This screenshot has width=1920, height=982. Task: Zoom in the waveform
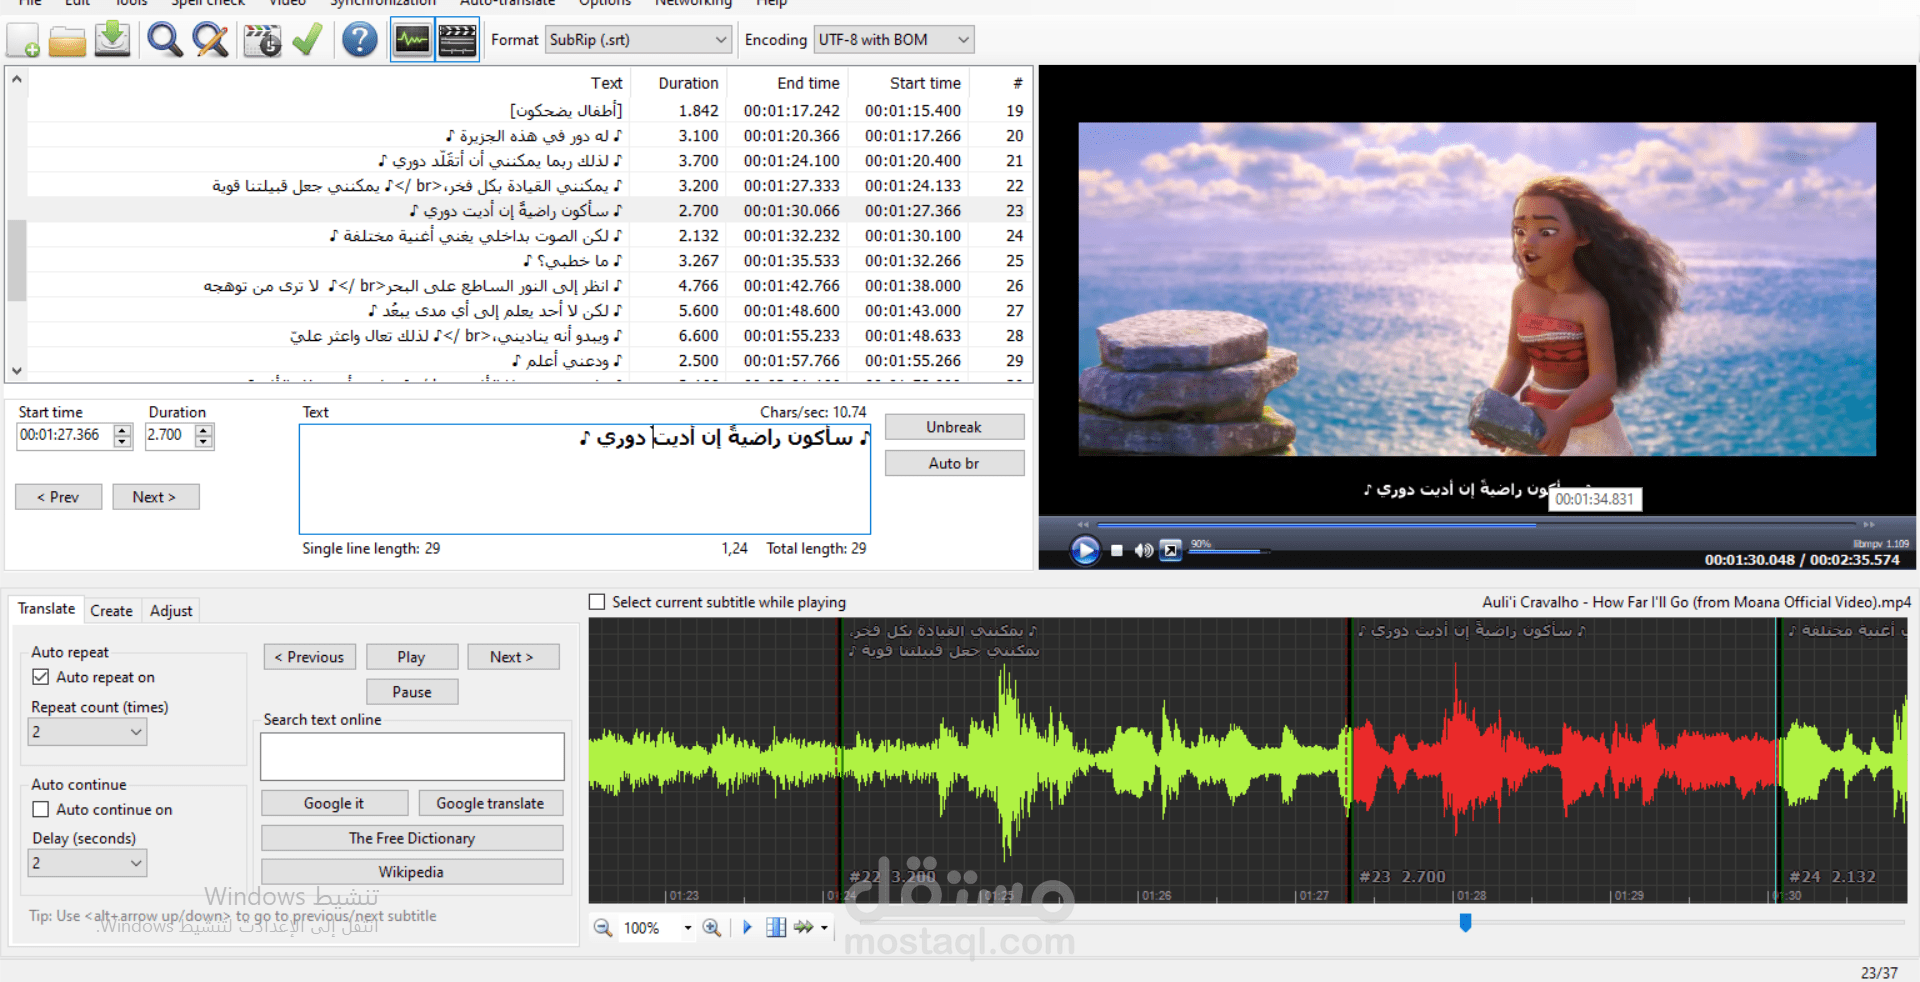pyautogui.click(x=711, y=928)
